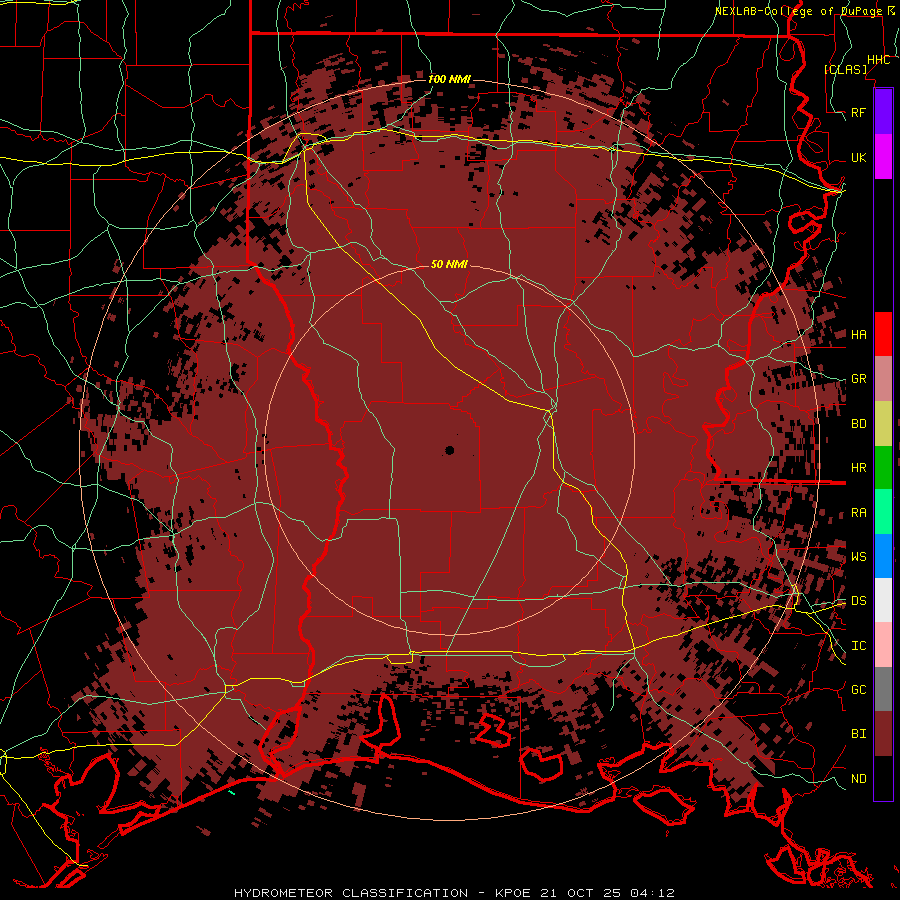Click the ND black legend swatch

pos(883,778)
